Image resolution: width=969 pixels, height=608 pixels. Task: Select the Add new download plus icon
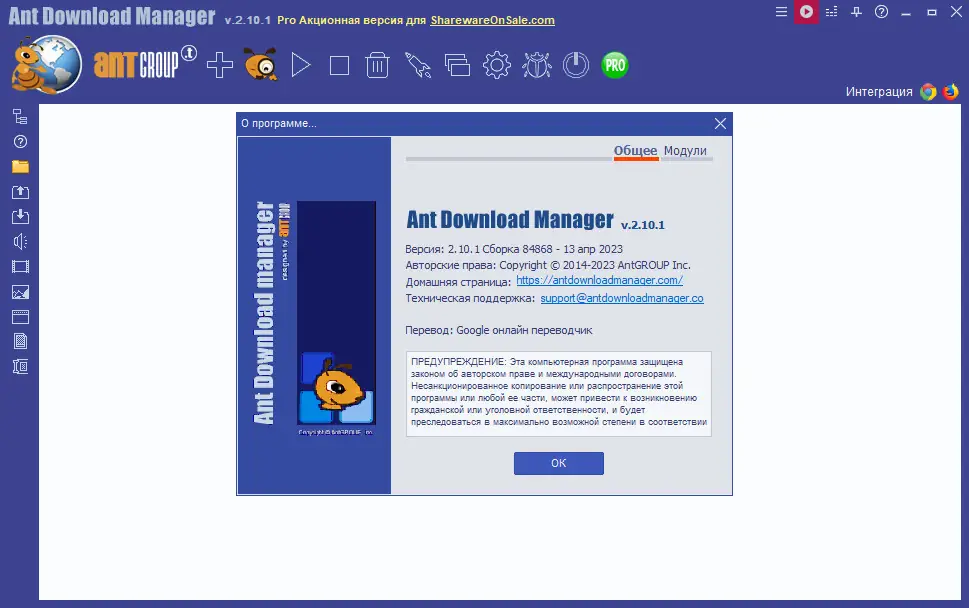coord(222,65)
